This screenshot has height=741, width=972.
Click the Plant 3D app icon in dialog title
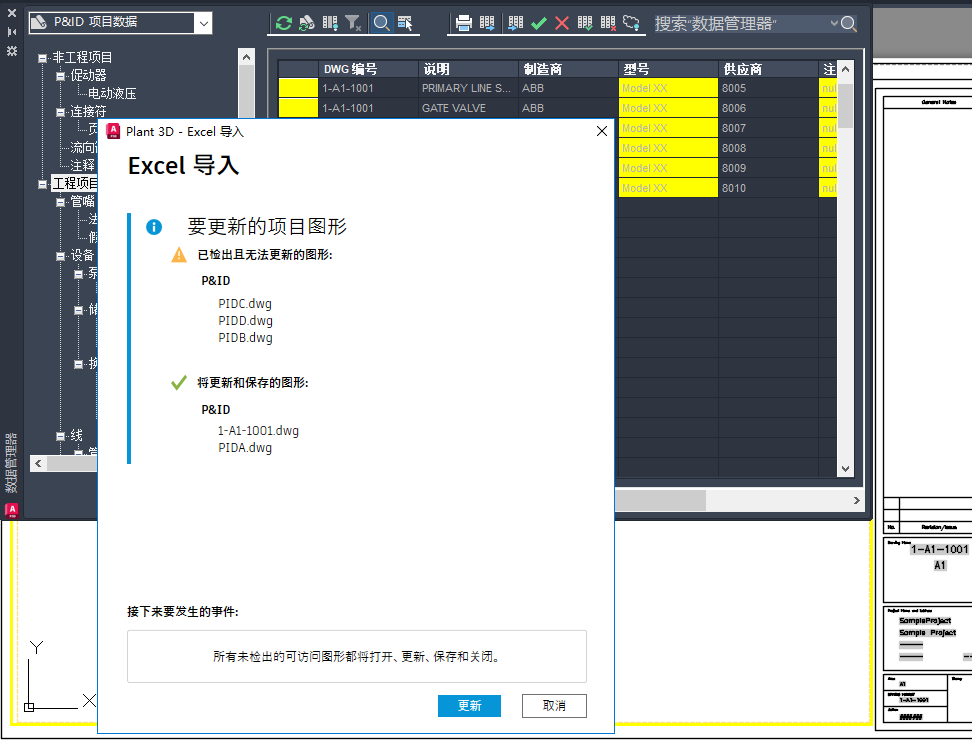tap(113, 131)
